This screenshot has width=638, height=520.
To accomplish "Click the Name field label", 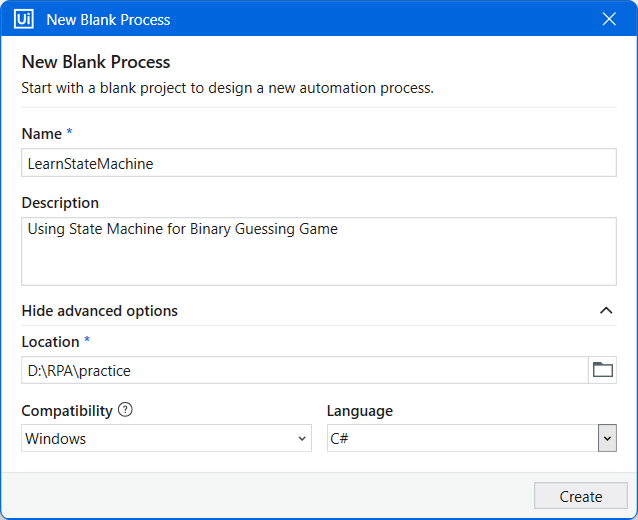I will [x=42, y=133].
